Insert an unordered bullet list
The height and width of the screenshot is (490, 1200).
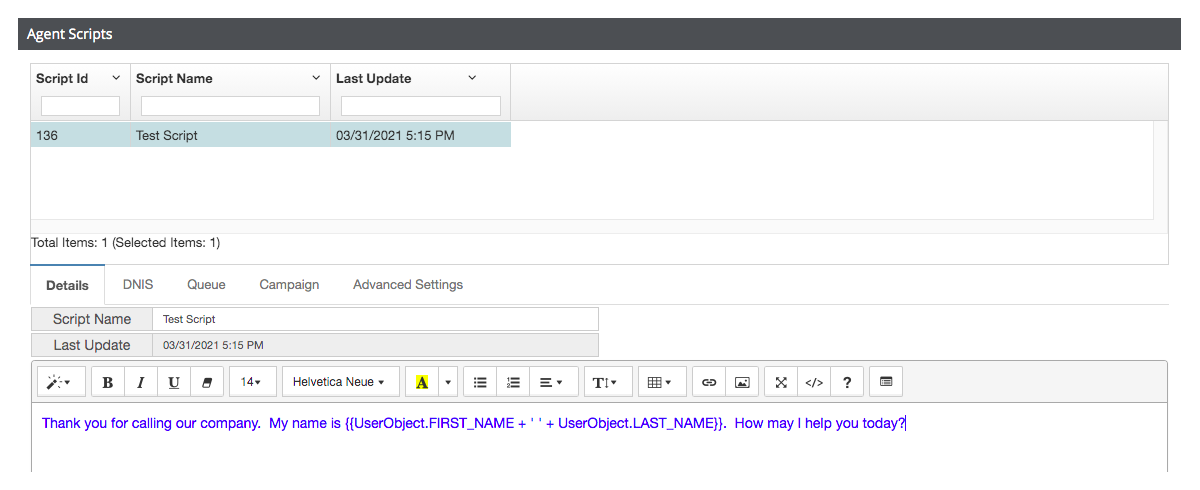(480, 382)
